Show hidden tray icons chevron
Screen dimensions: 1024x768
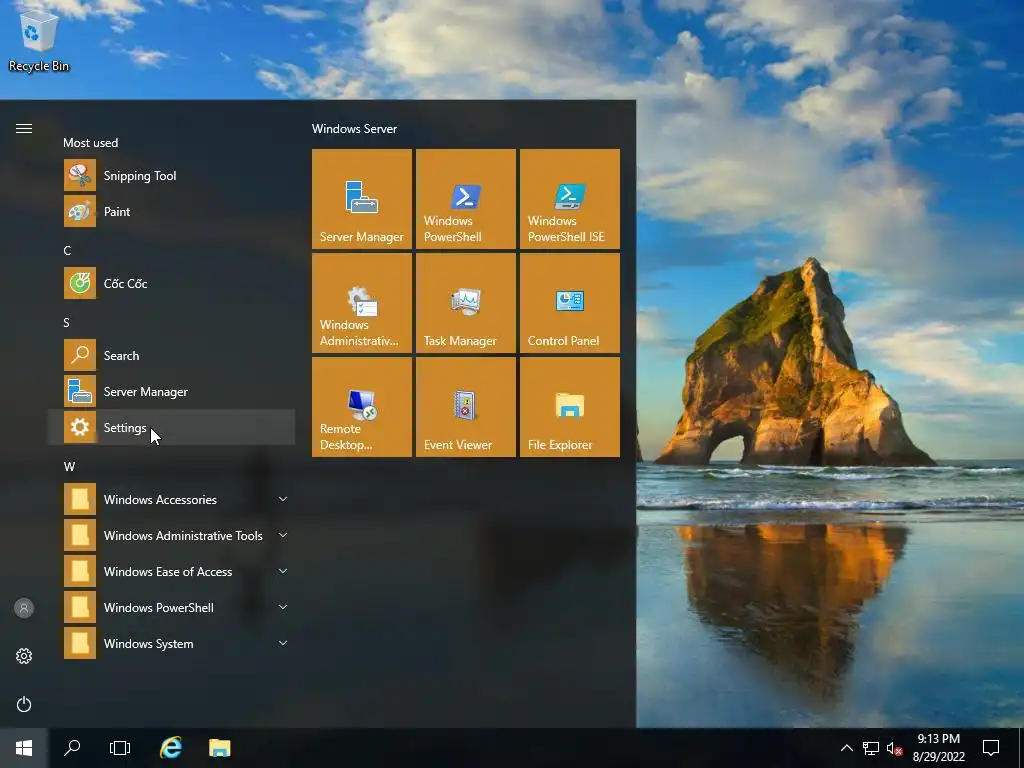click(x=846, y=748)
